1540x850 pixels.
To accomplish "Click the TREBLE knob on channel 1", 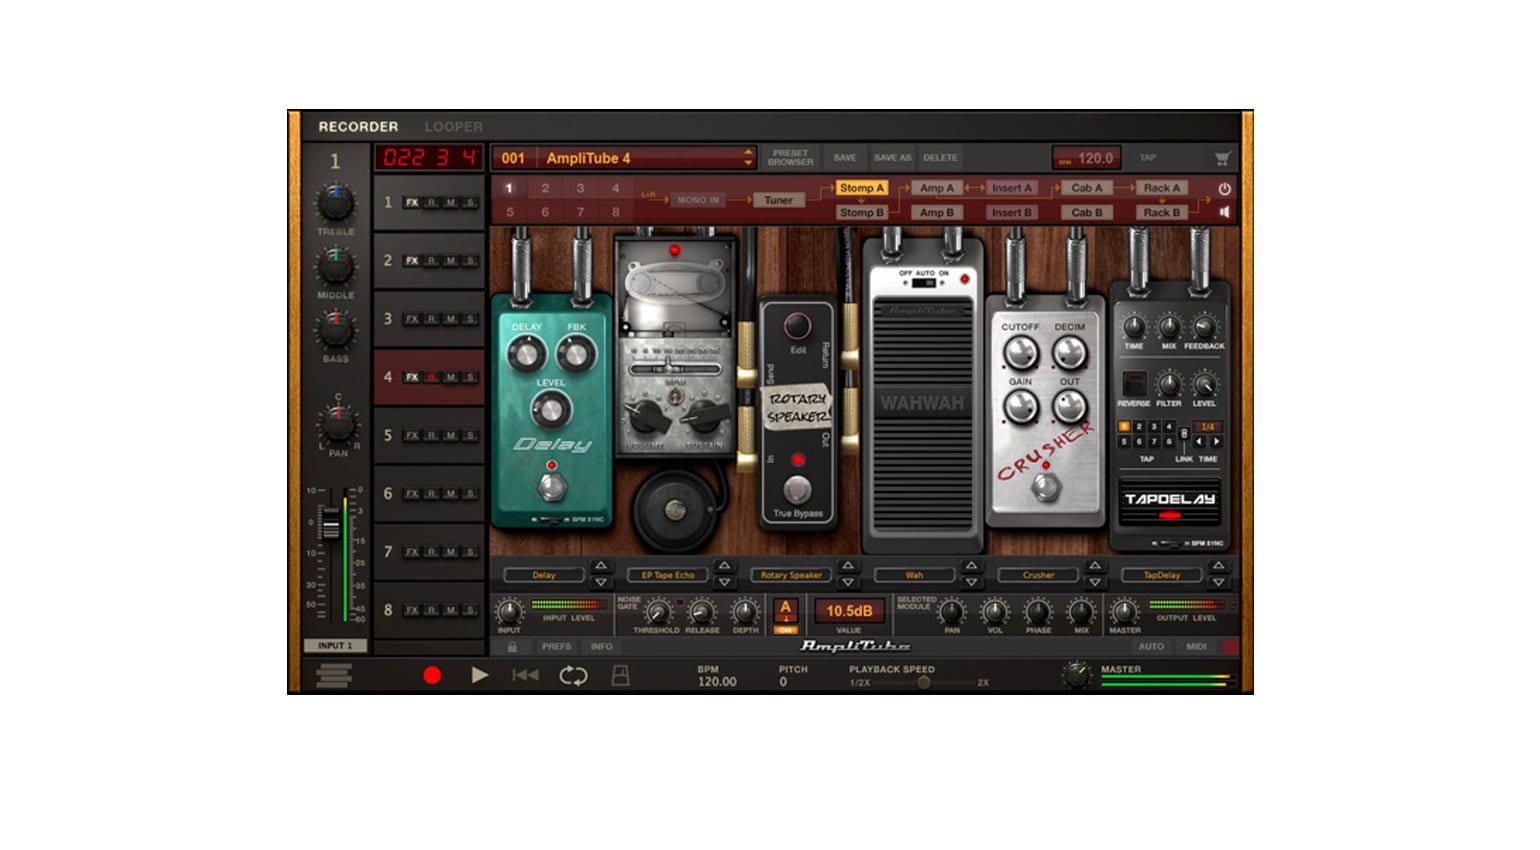I will 335,203.
